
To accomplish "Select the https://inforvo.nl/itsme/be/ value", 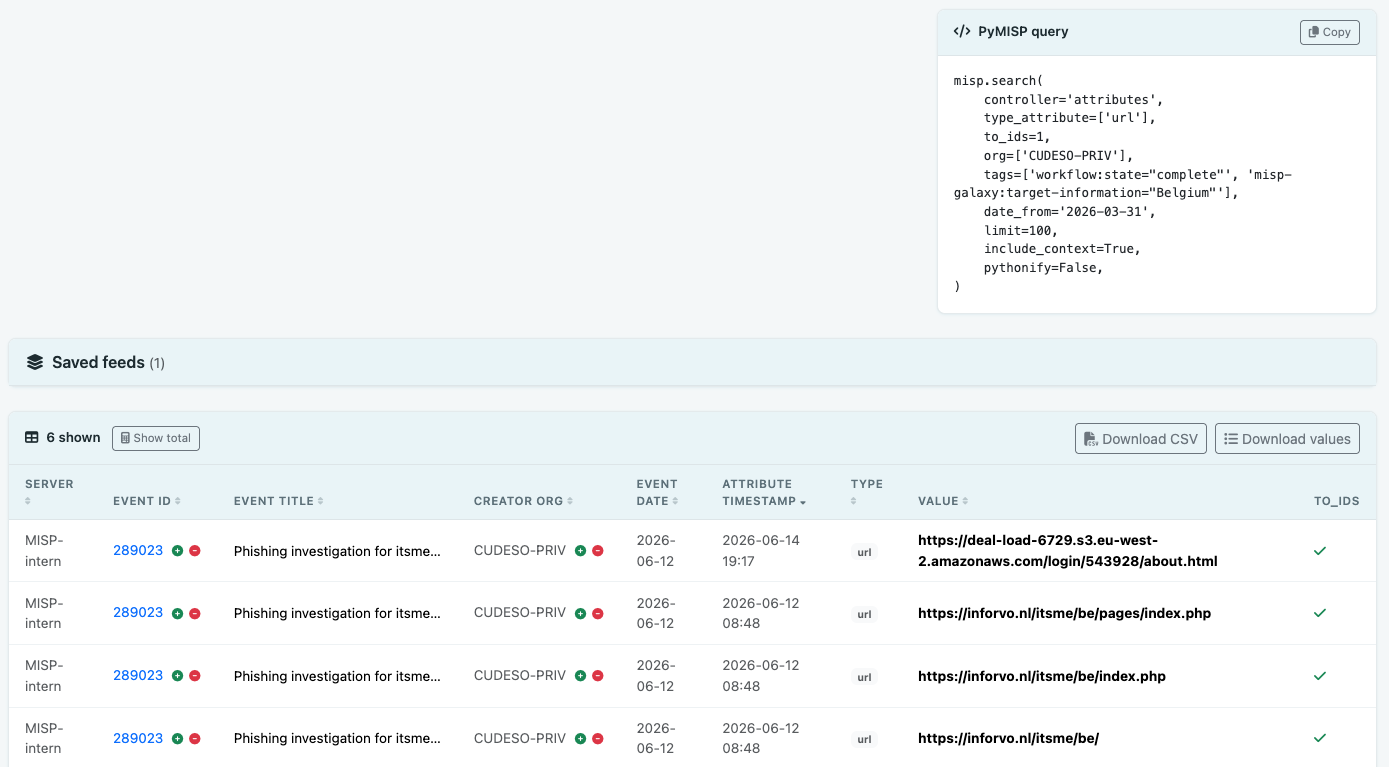I will pos(1008,739).
